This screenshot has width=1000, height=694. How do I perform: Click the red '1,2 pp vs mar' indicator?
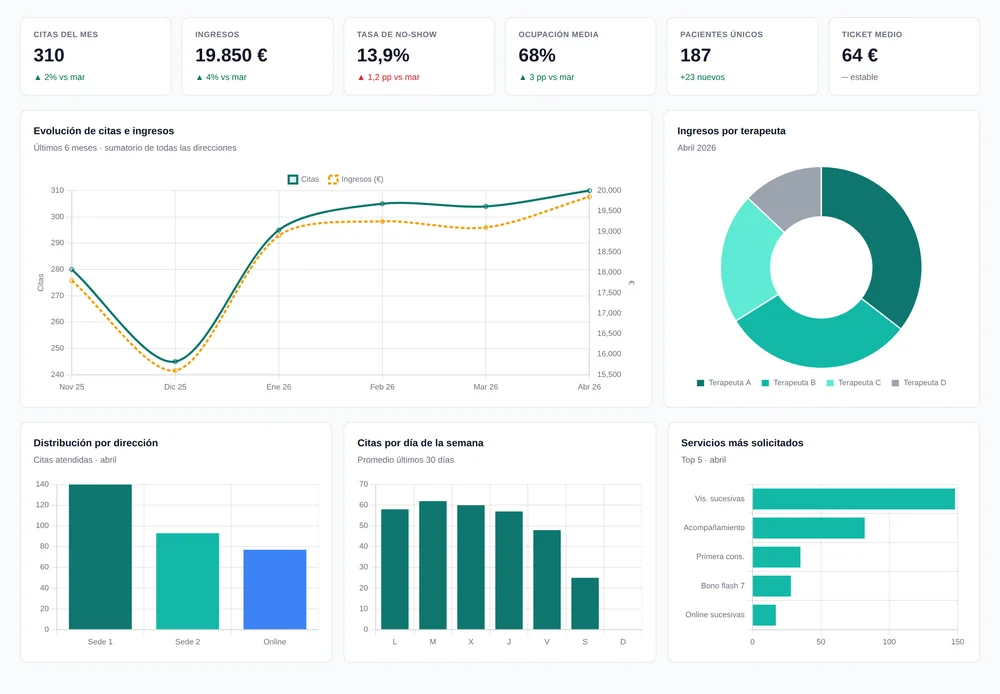tap(388, 77)
